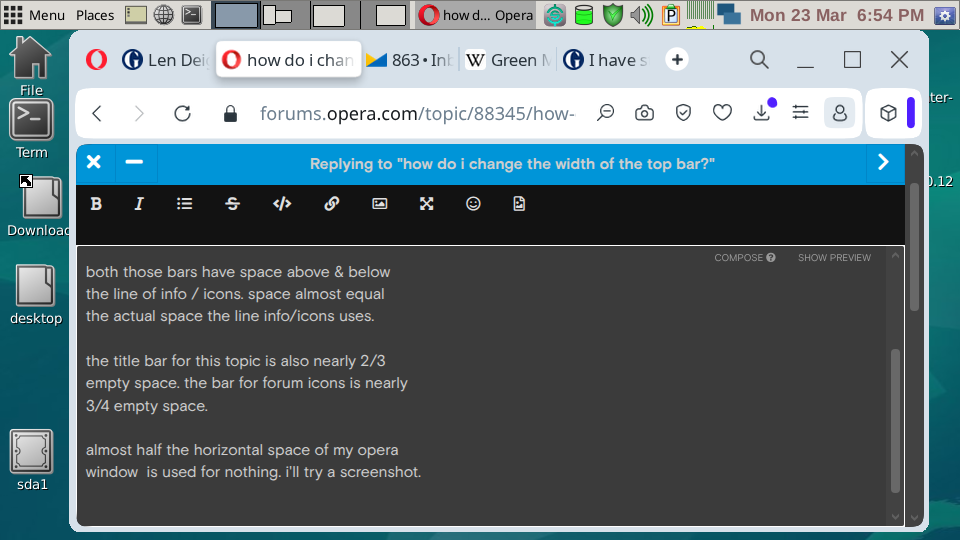The height and width of the screenshot is (540, 960).
Task: Discard the reply with the X button
Action: click(x=94, y=162)
